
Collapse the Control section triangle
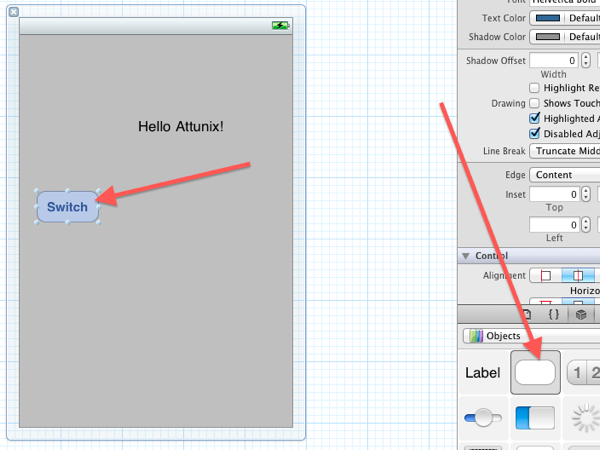[466, 256]
